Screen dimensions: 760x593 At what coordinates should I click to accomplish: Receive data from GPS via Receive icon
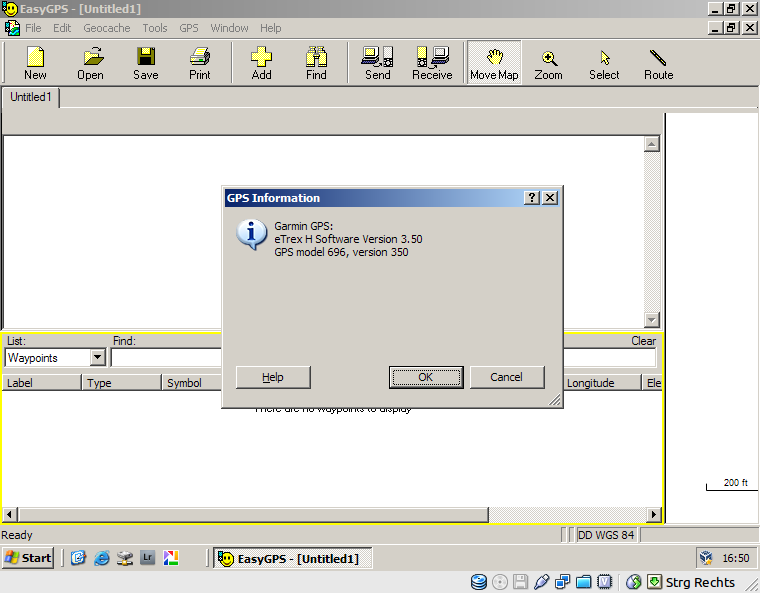(432, 63)
